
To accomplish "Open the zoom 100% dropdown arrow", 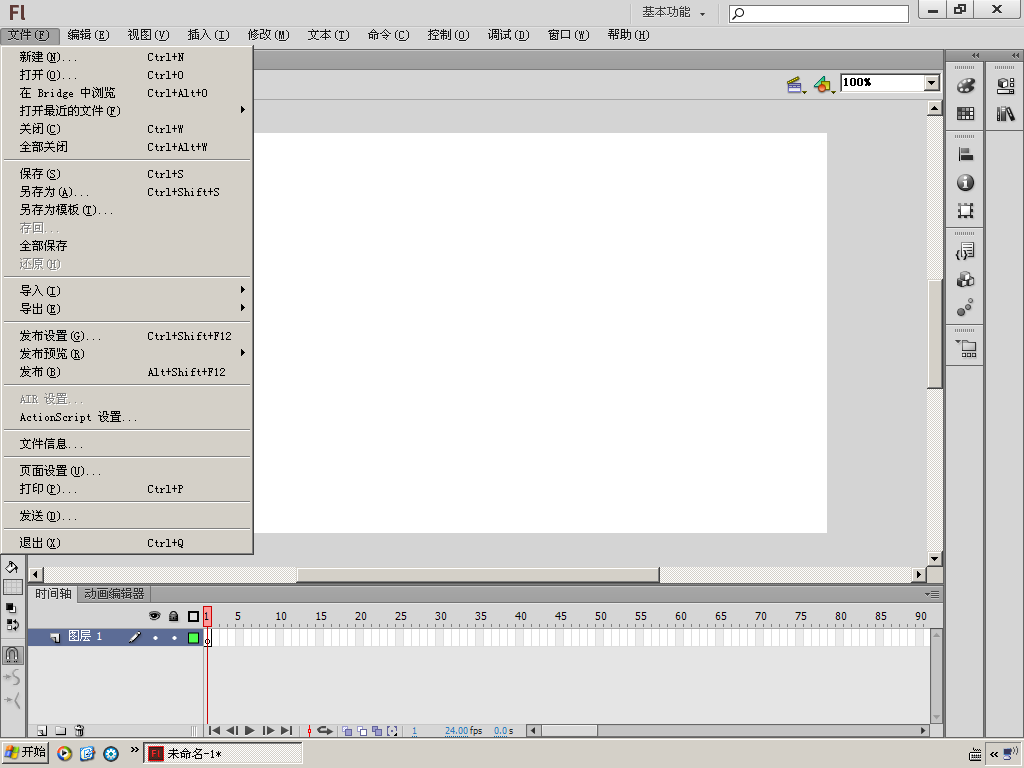I will click(932, 82).
